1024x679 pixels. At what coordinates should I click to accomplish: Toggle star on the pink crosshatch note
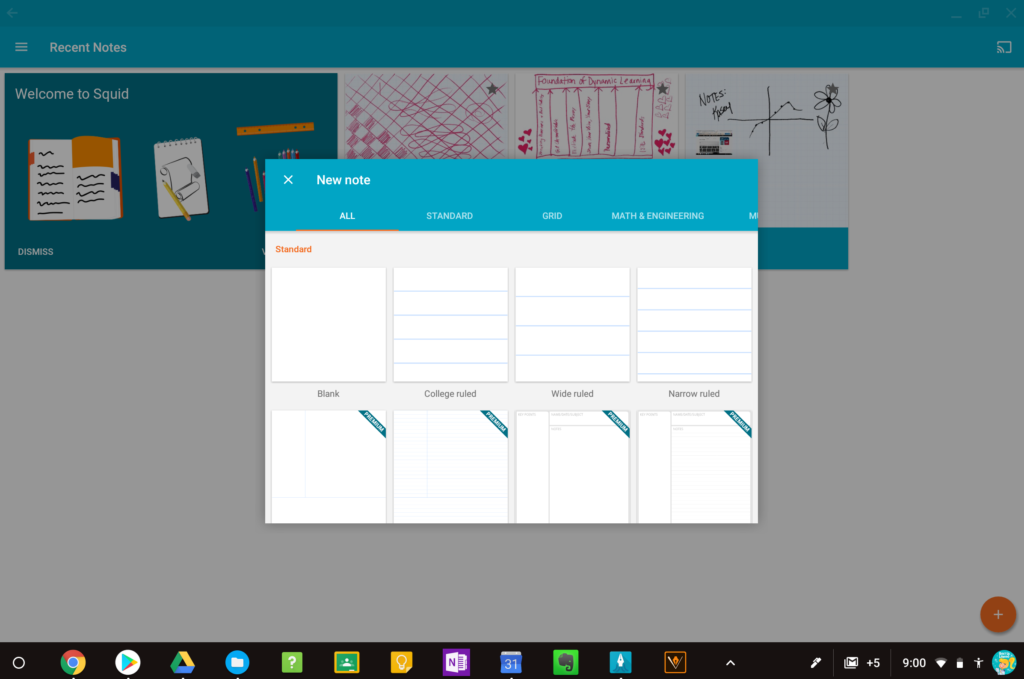pyautogui.click(x=492, y=89)
